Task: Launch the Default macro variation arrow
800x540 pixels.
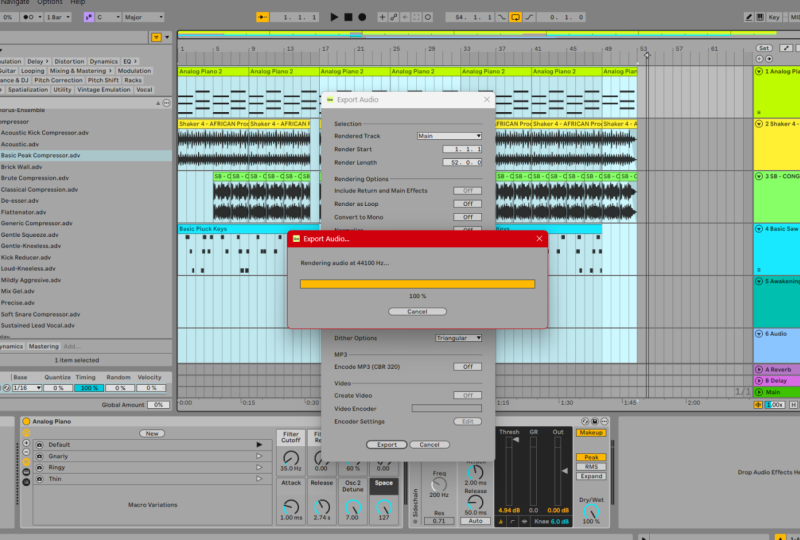Action: pyautogui.click(x=259, y=445)
